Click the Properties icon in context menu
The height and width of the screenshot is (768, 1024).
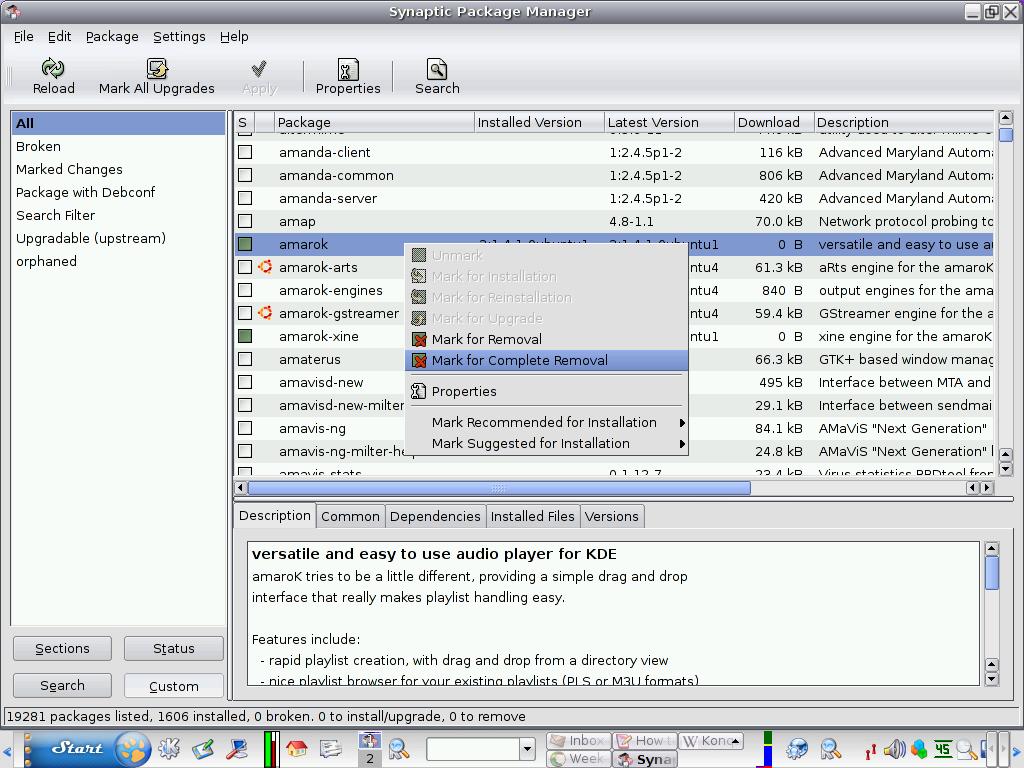point(418,391)
